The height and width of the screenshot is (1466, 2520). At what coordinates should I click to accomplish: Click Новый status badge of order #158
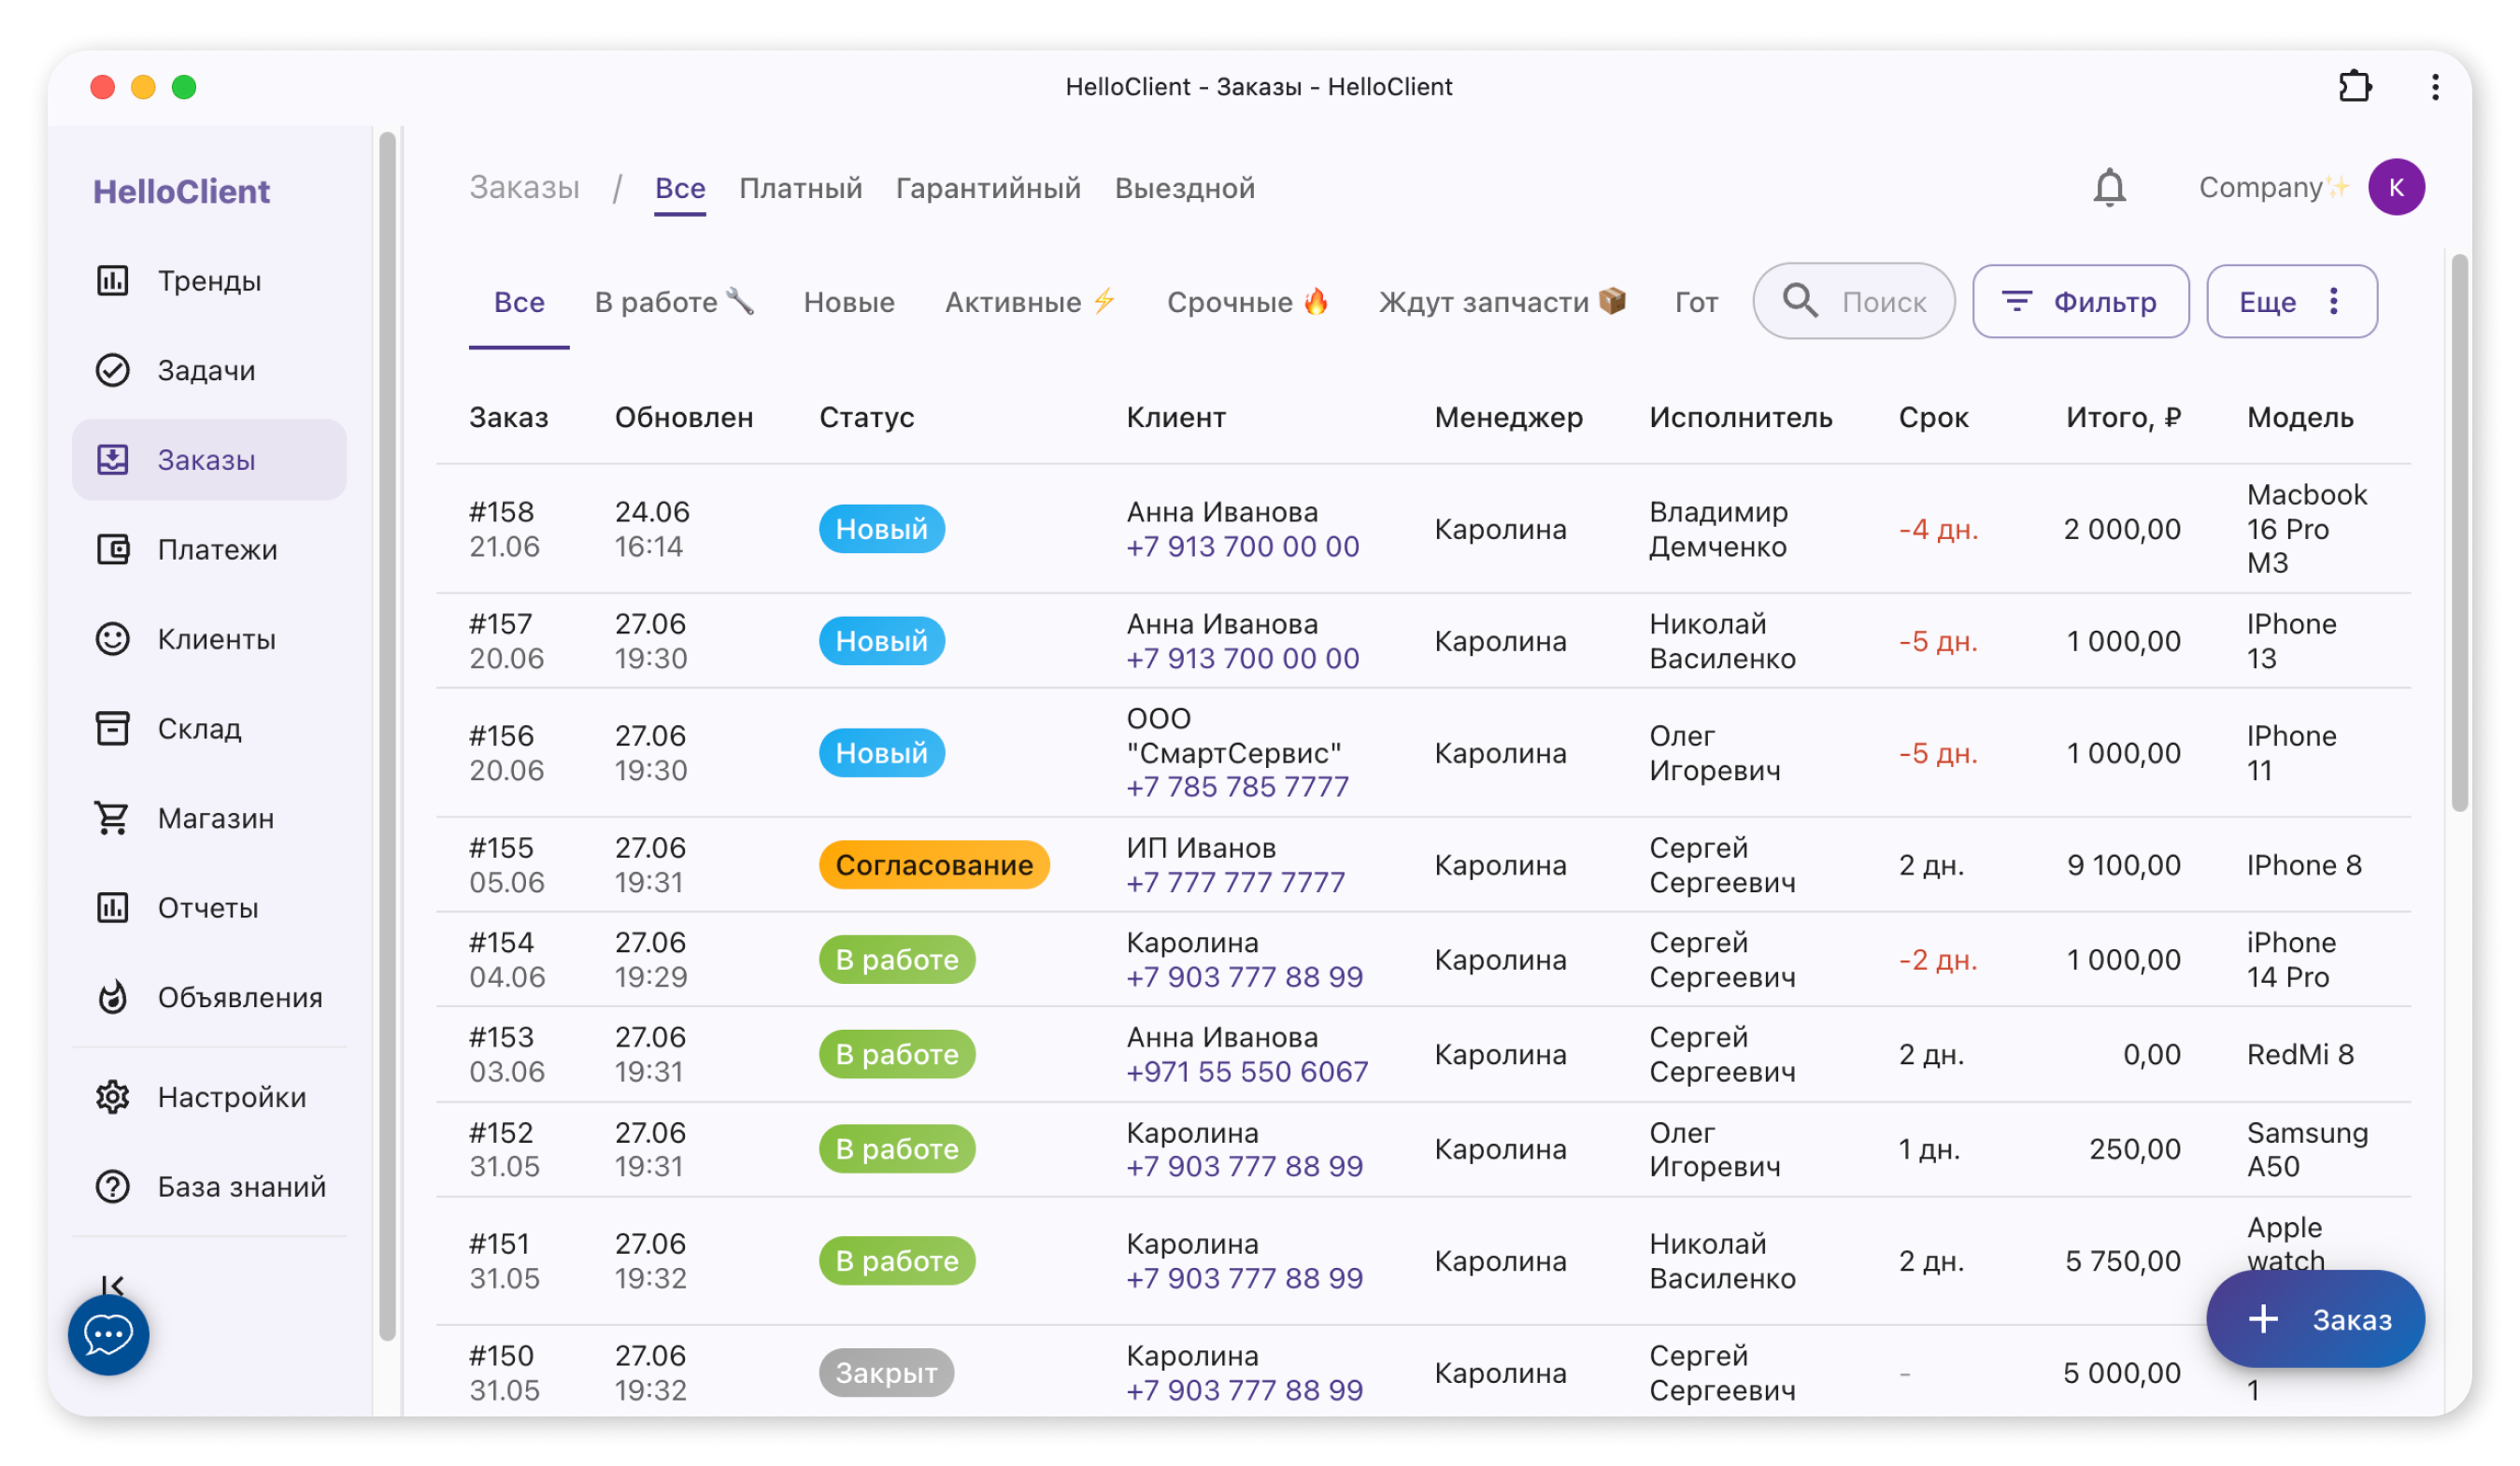[881, 529]
